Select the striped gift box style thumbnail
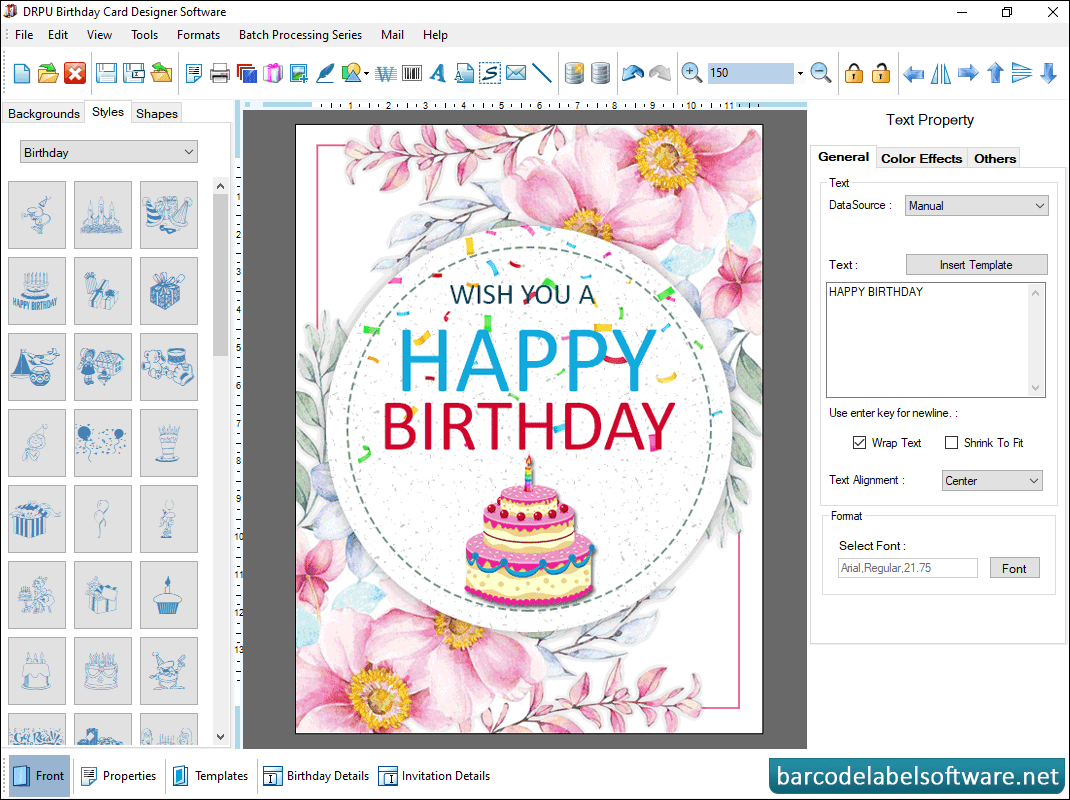1070x800 pixels. (x=37, y=519)
